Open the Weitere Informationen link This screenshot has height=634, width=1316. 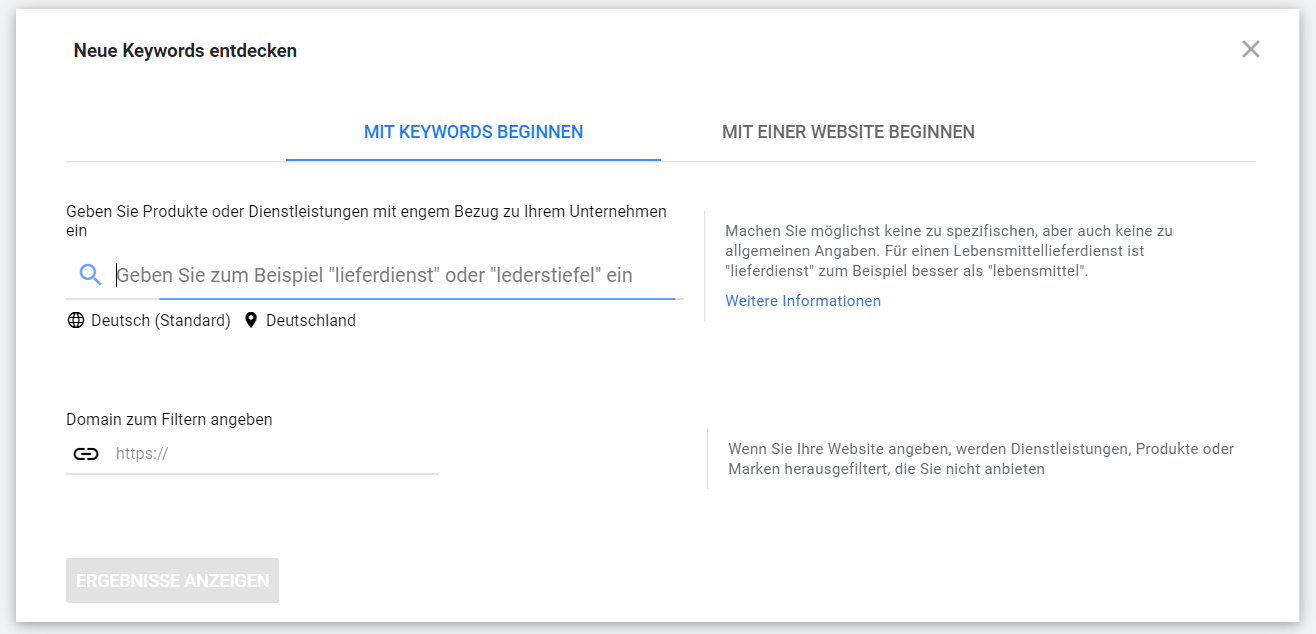point(803,301)
